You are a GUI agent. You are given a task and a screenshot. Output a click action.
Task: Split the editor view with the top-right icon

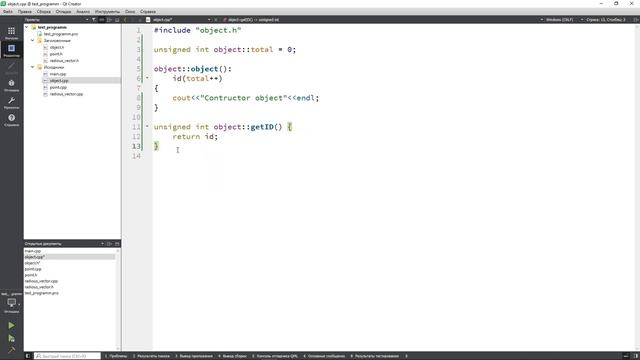click(x=636, y=20)
